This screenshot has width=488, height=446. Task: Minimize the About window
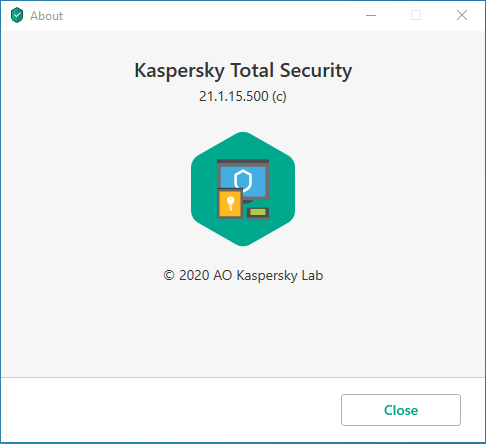(371, 15)
